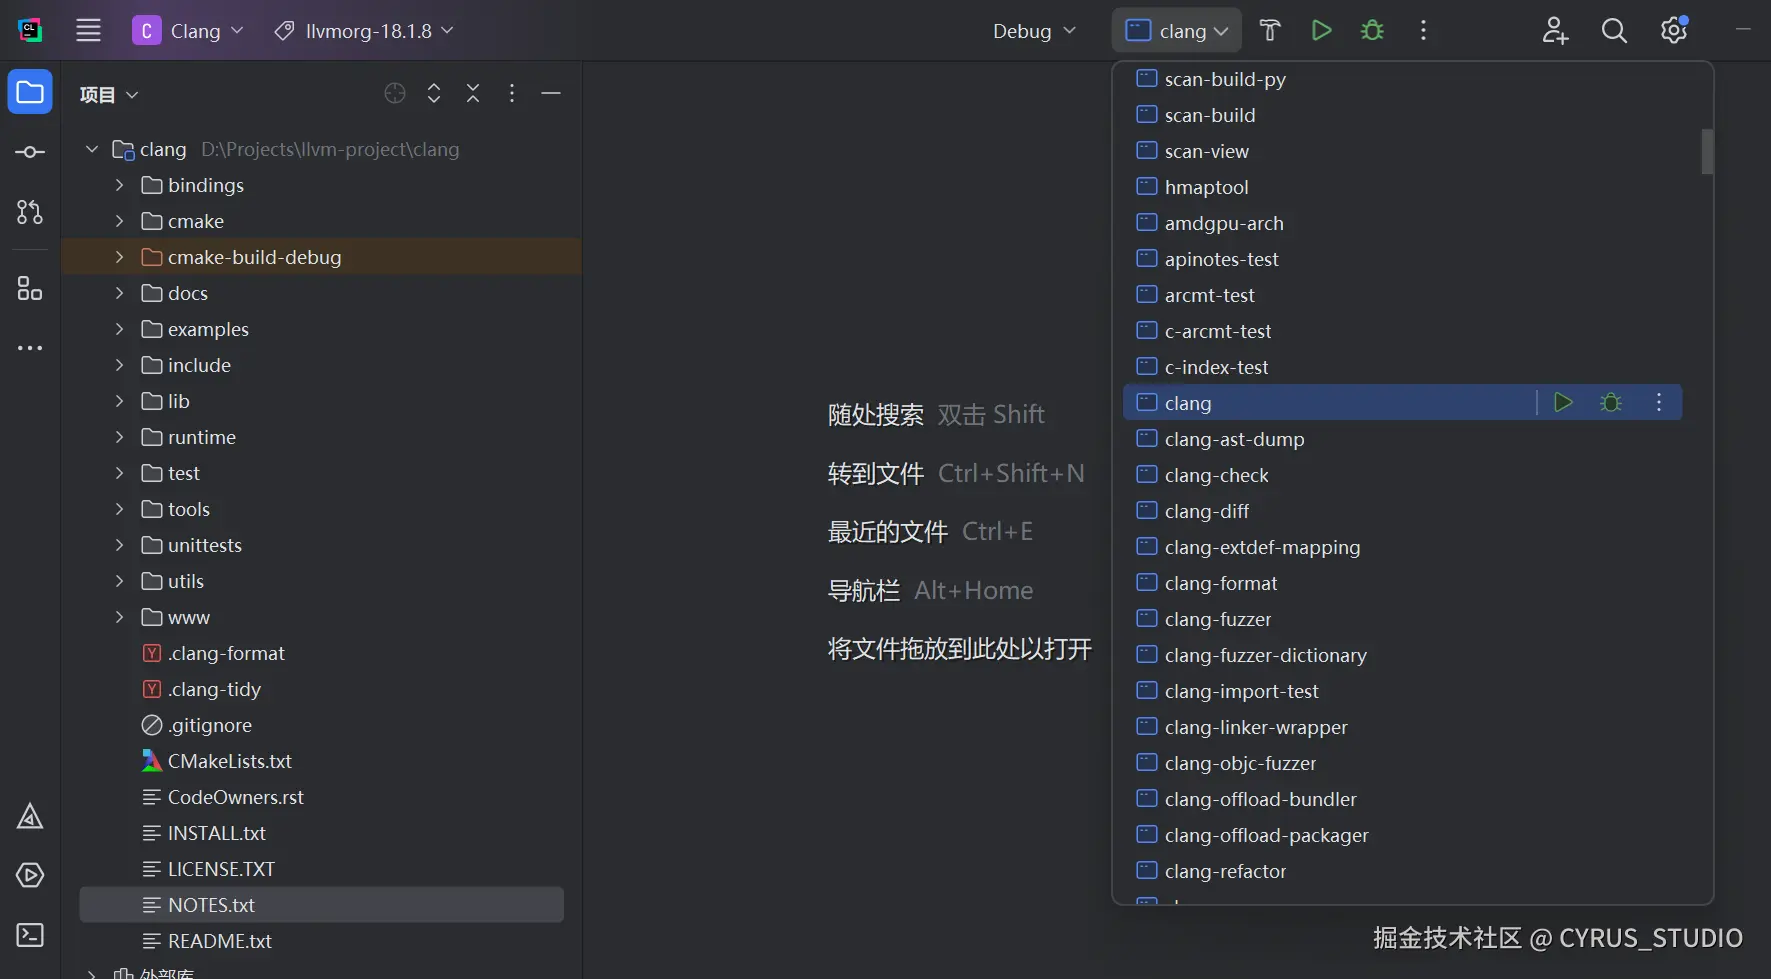Open the Pull Requests tool window
1771x979 pixels.
[30, 212]
